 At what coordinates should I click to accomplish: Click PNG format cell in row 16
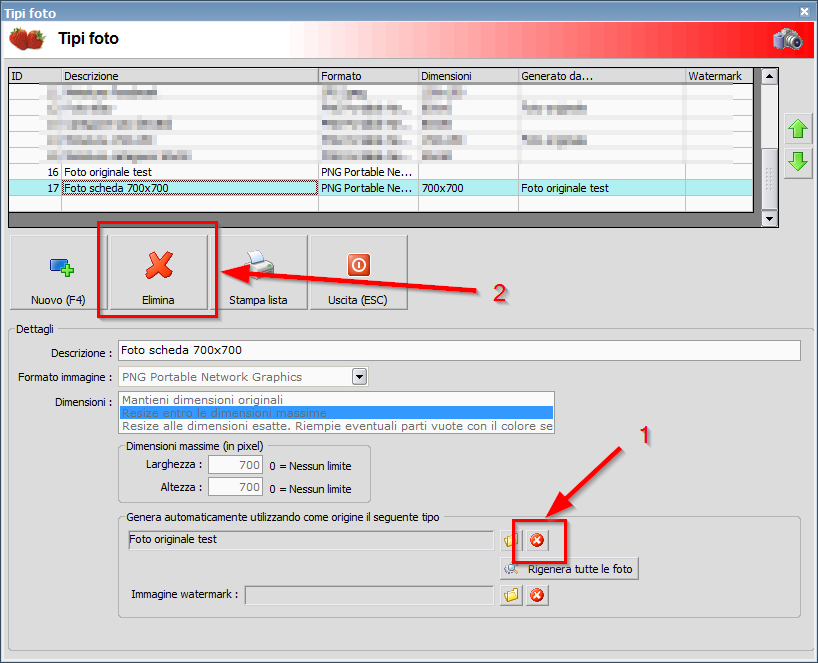(368, 172)
